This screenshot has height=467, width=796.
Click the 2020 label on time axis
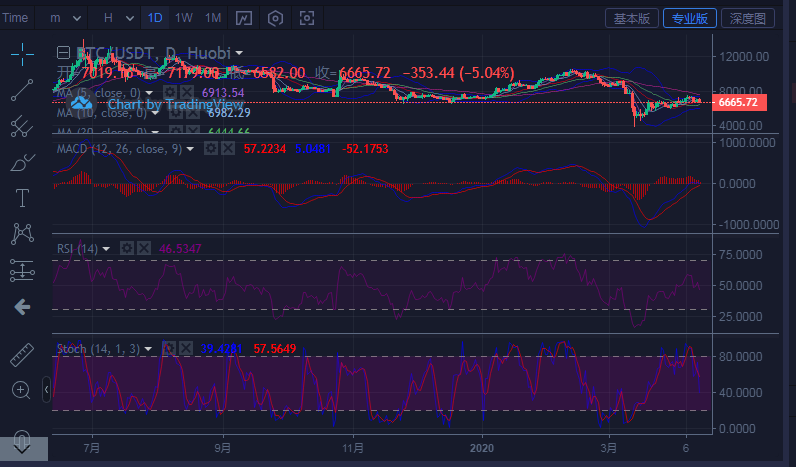(481, 448)
